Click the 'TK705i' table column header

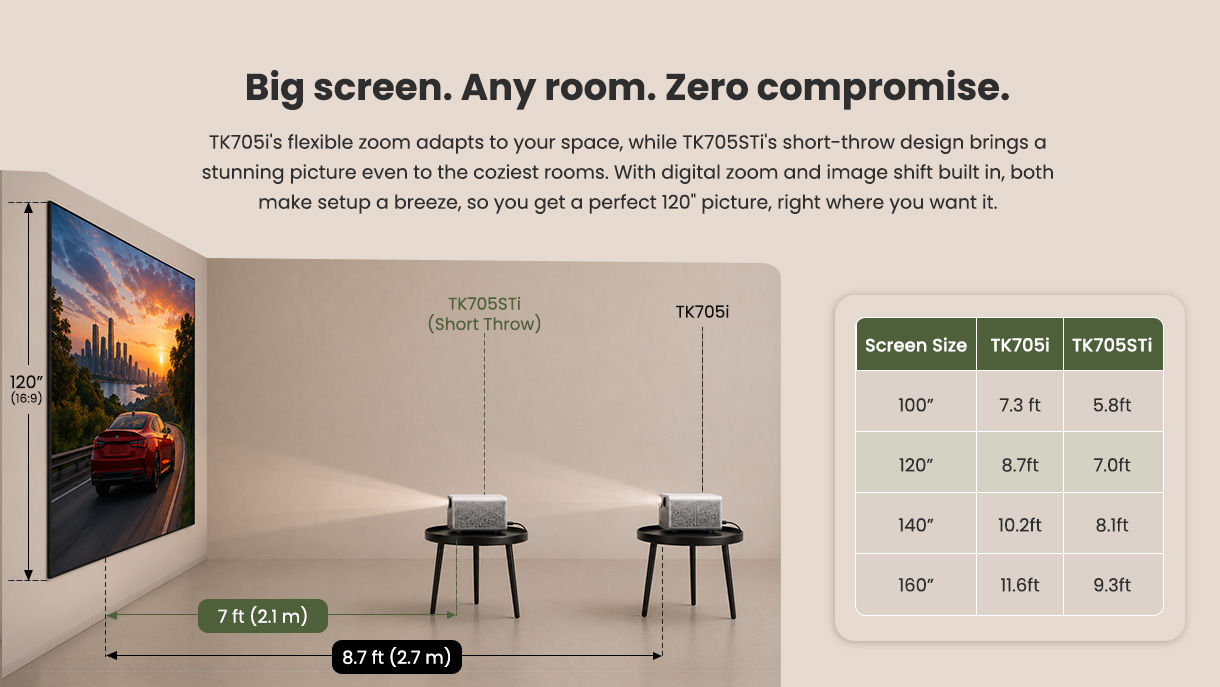tap(1020, 345)
